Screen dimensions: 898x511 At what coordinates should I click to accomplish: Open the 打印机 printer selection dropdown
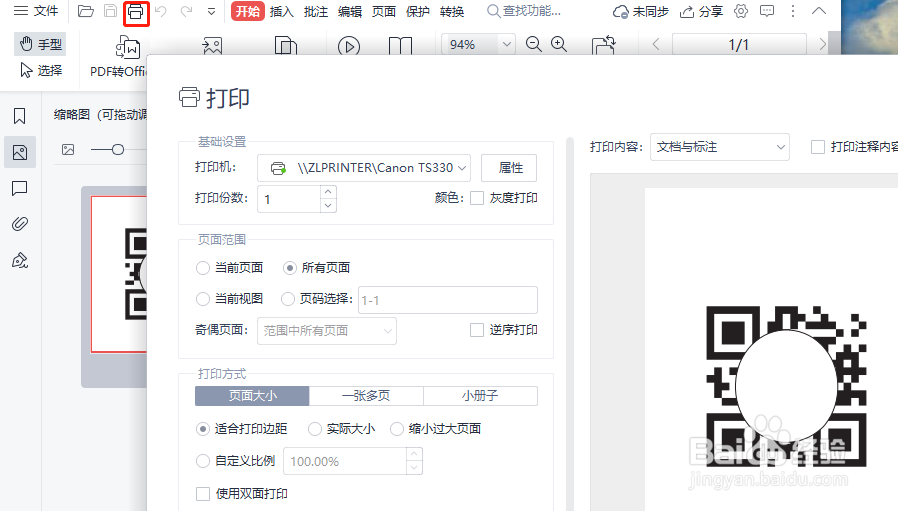point(364,168)
